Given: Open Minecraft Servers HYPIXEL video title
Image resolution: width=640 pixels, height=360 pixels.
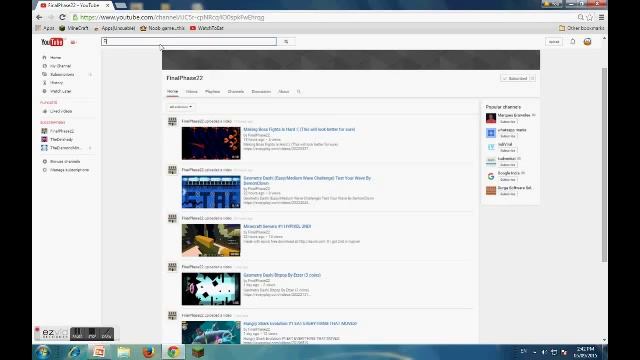Looking at the screenshot, I should point(277,227).
